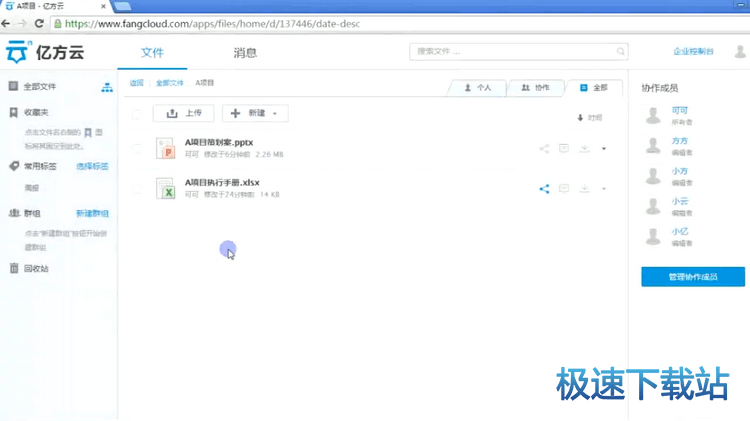Click the 亿方云 logo icon
This screenshot has width=750, height=421.
click(x=18, y=52)
